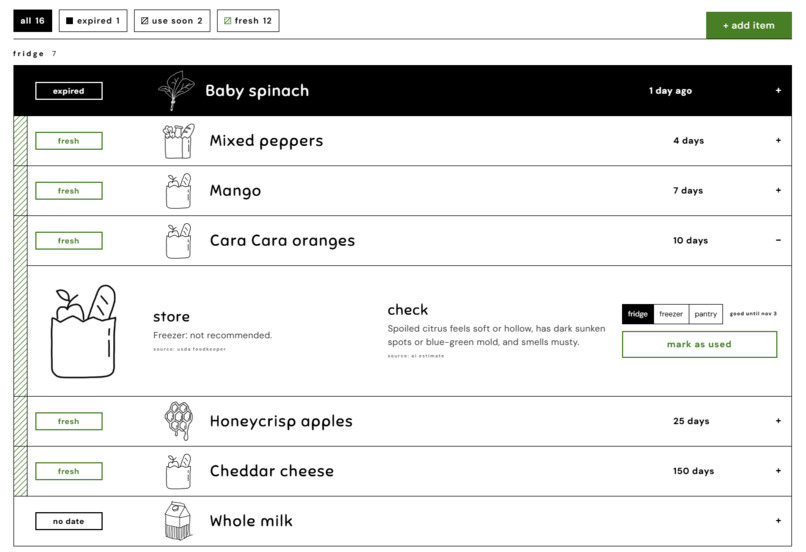Click the add item button

click(x=748, y=25)
